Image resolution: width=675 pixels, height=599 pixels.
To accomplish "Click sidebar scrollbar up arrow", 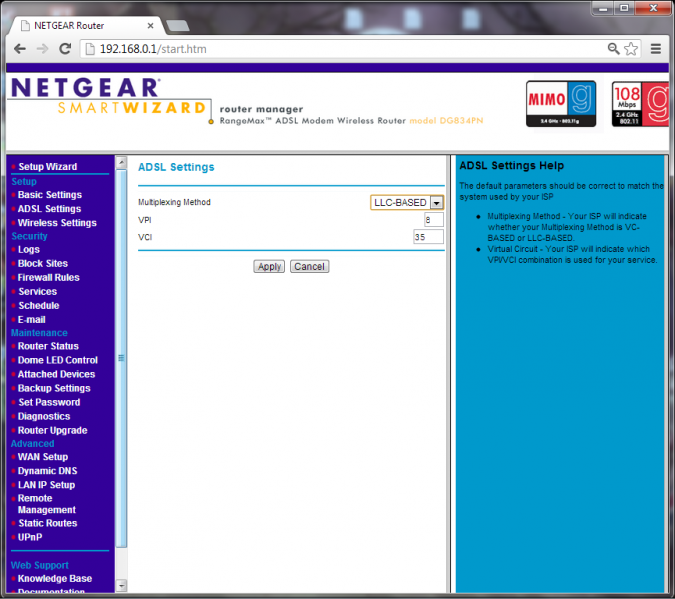I will click(121, 162).
